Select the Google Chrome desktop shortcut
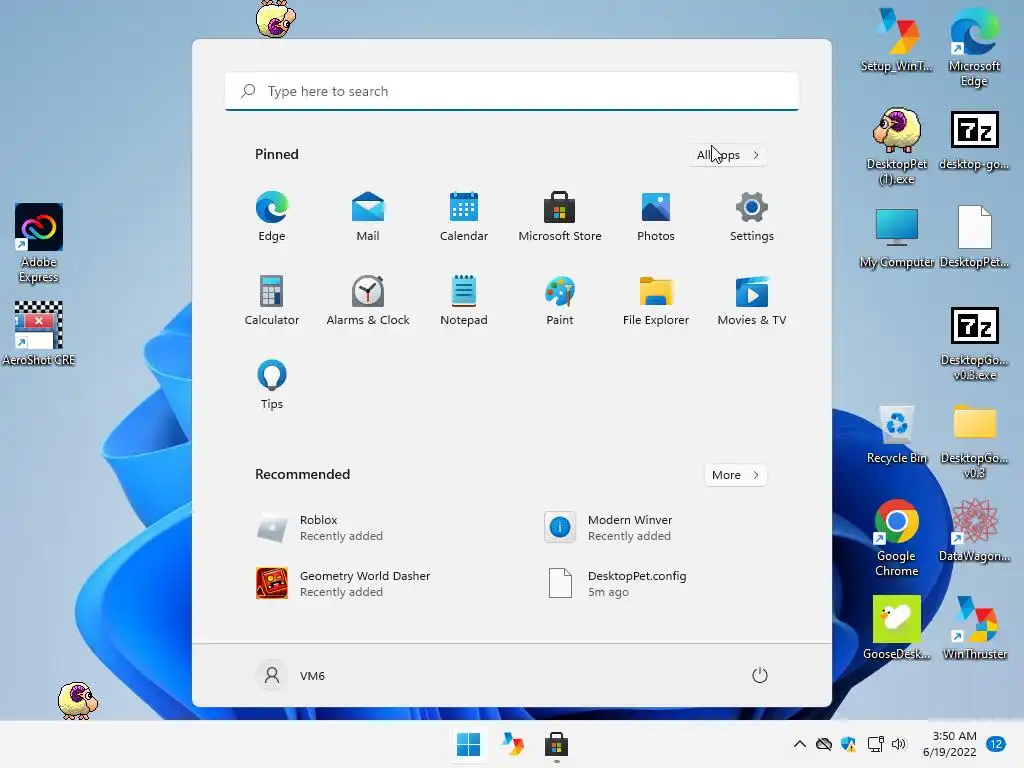 coord(897,538)
